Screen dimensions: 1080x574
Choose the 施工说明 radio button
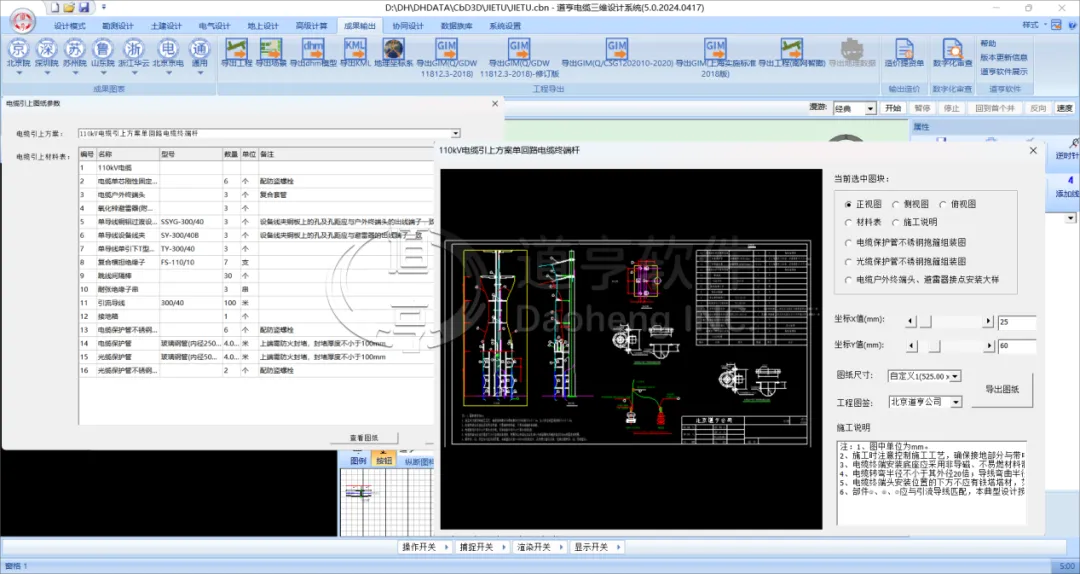896,222
